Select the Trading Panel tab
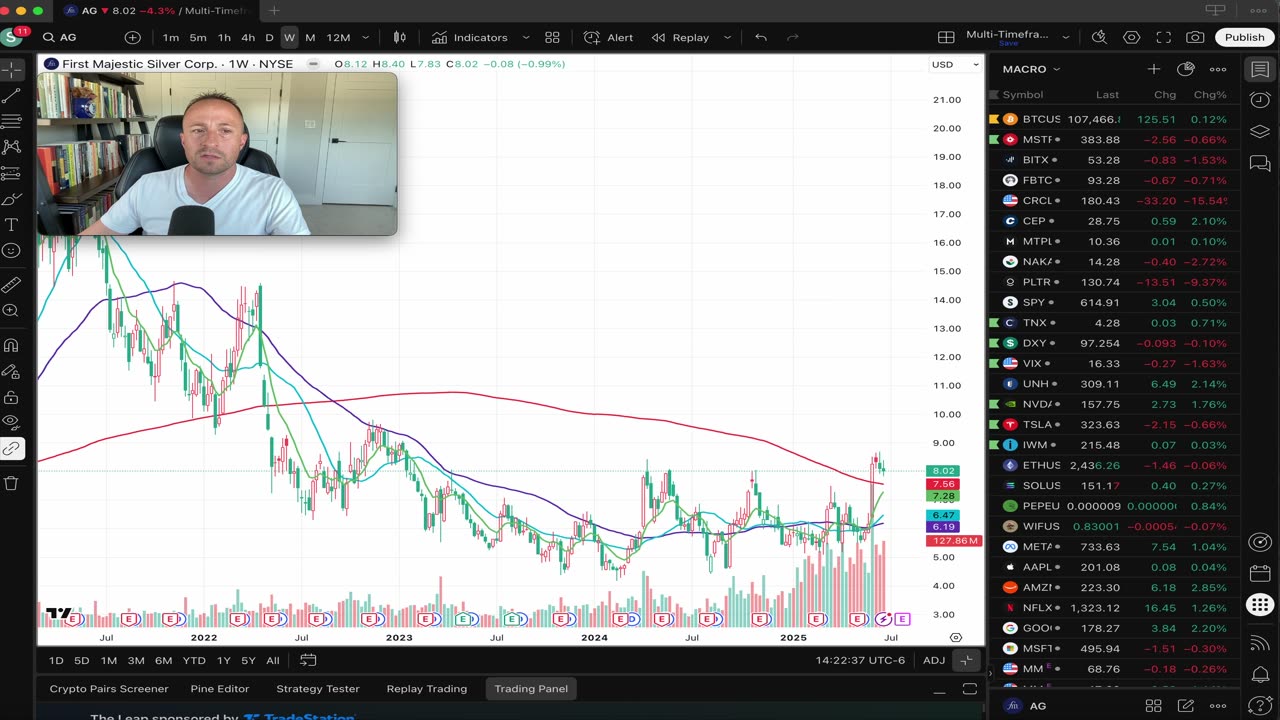Screen dimensions: 1280x720 click(x=531, y=689)
